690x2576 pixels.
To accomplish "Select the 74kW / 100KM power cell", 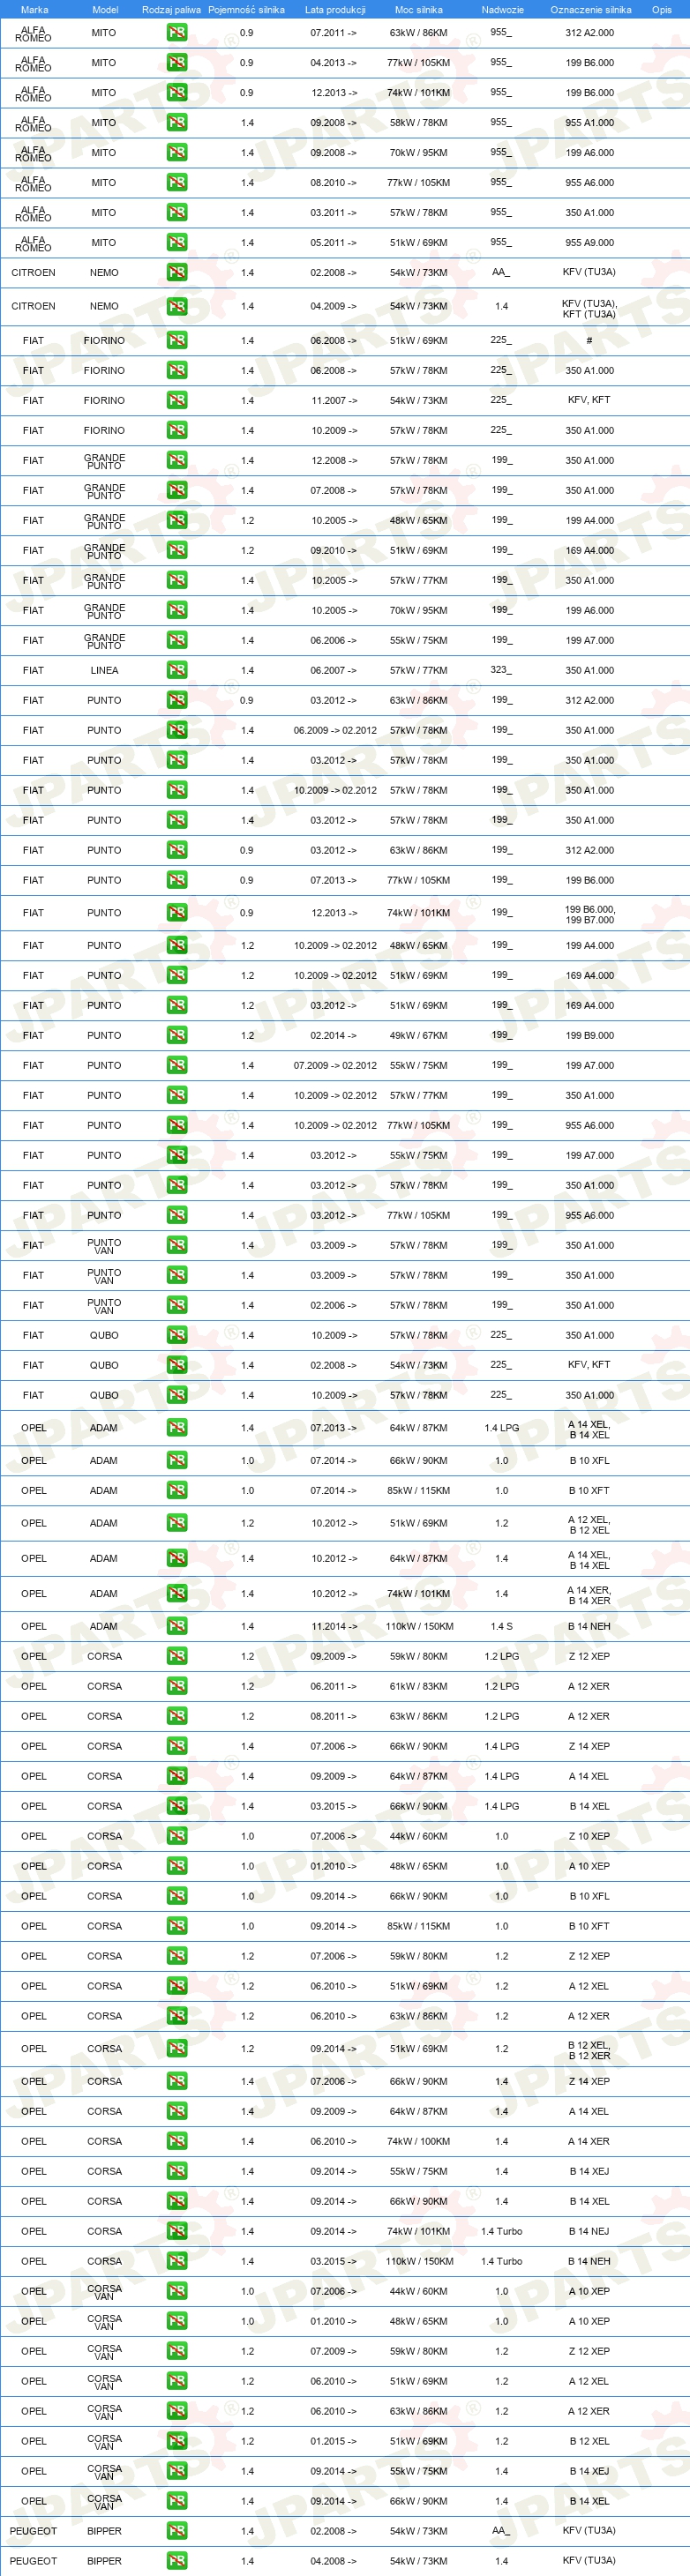I will coord(418,2141).
